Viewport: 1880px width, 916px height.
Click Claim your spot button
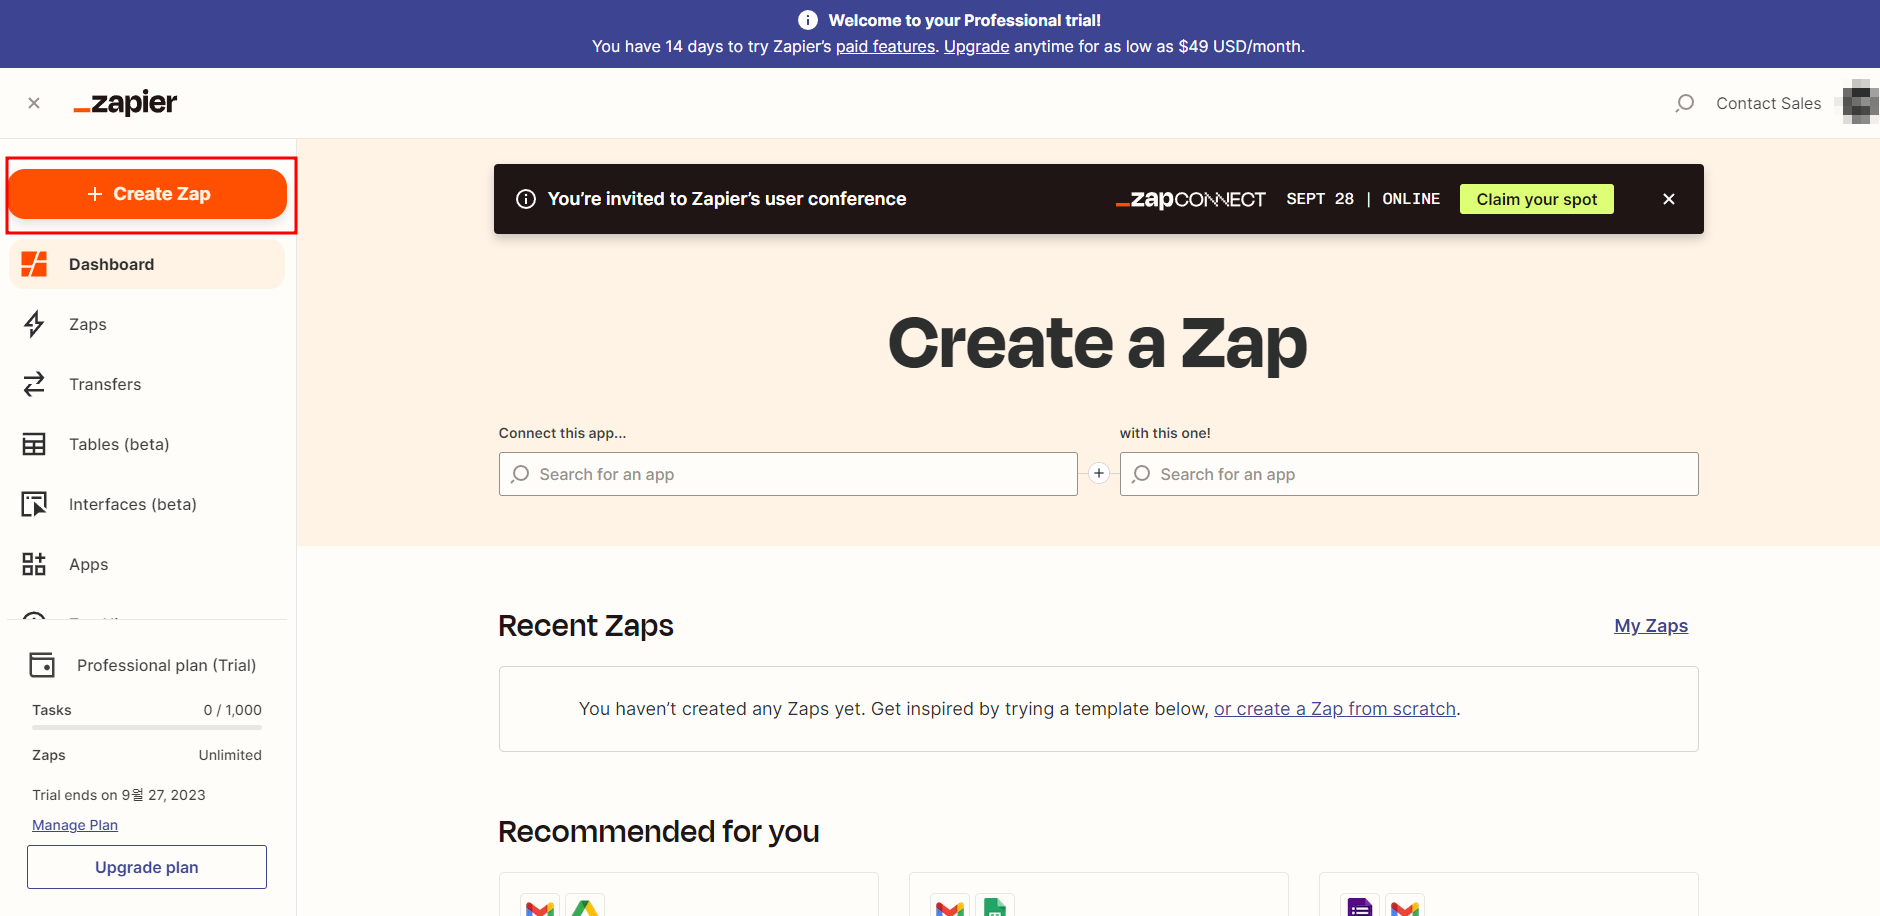(1536, 199)
